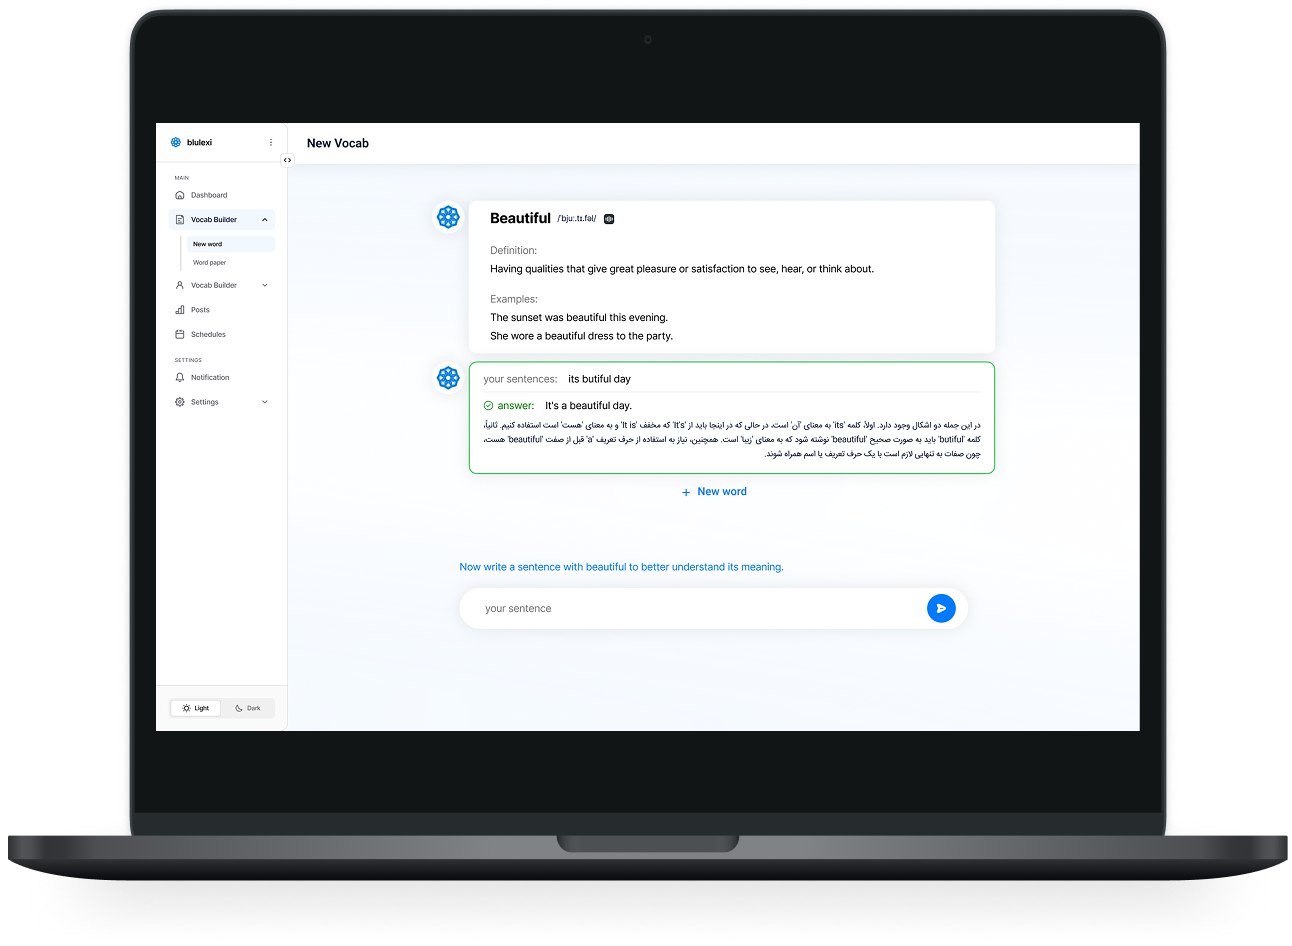Click the + New word link
The height and width of the screenshot is (946, 1292).
point(714,492)
